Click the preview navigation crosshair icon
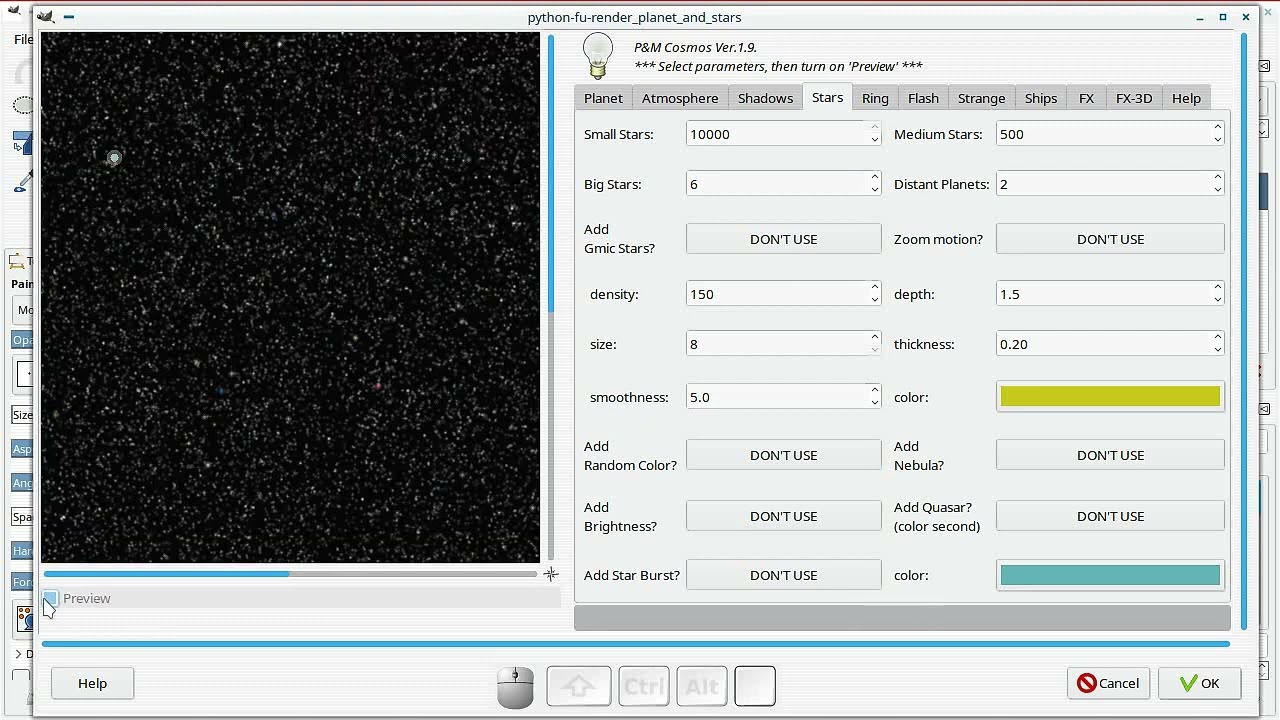 click(551, 574)
